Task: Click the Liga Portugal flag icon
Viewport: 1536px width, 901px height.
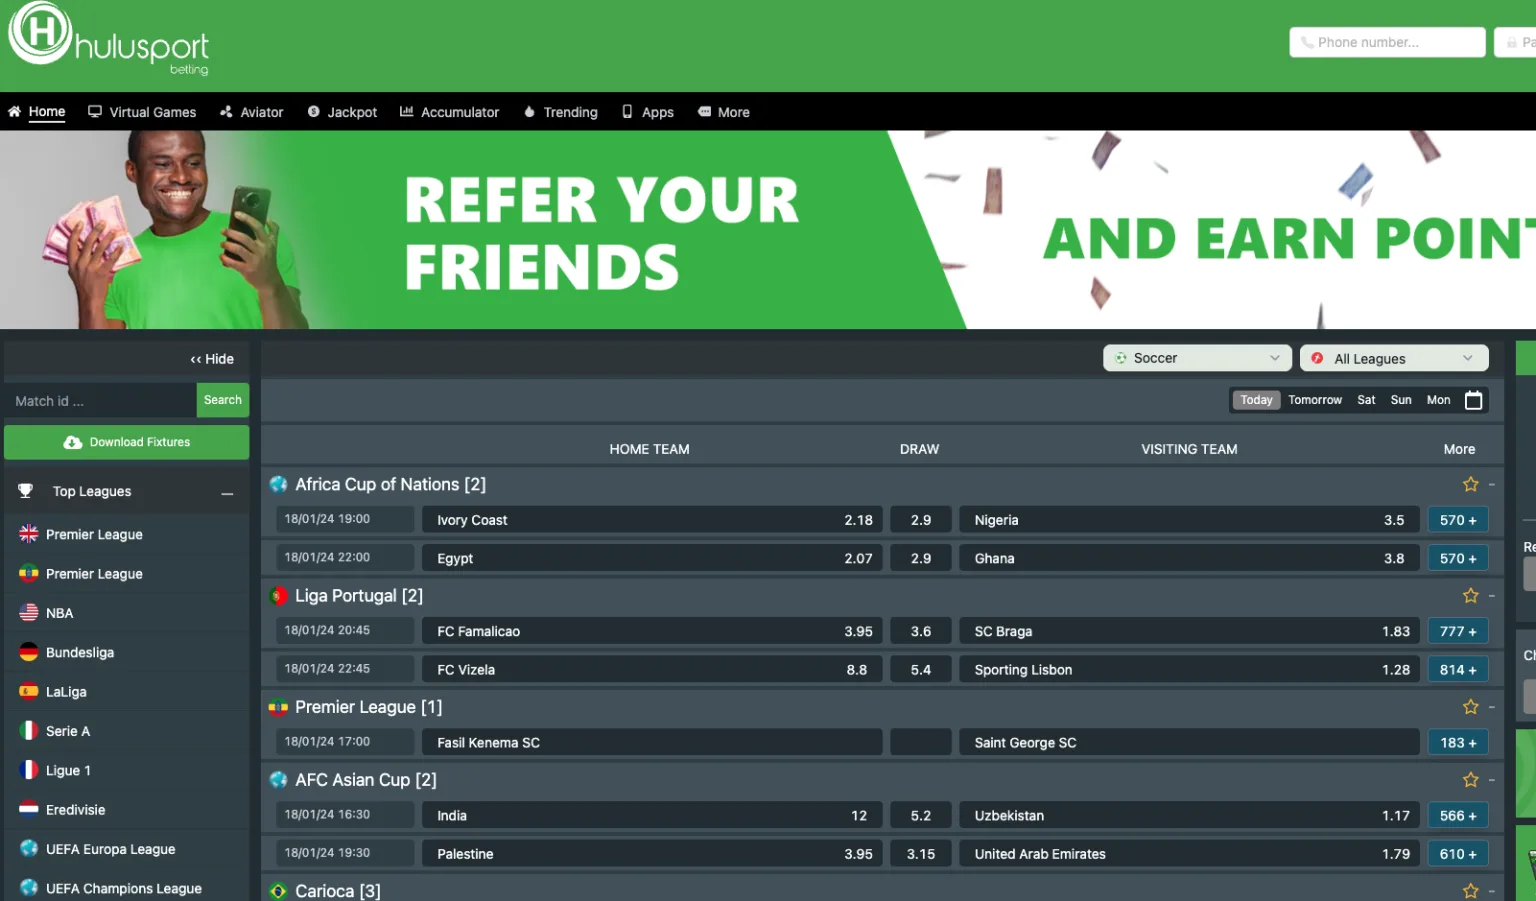Action: 279,596
